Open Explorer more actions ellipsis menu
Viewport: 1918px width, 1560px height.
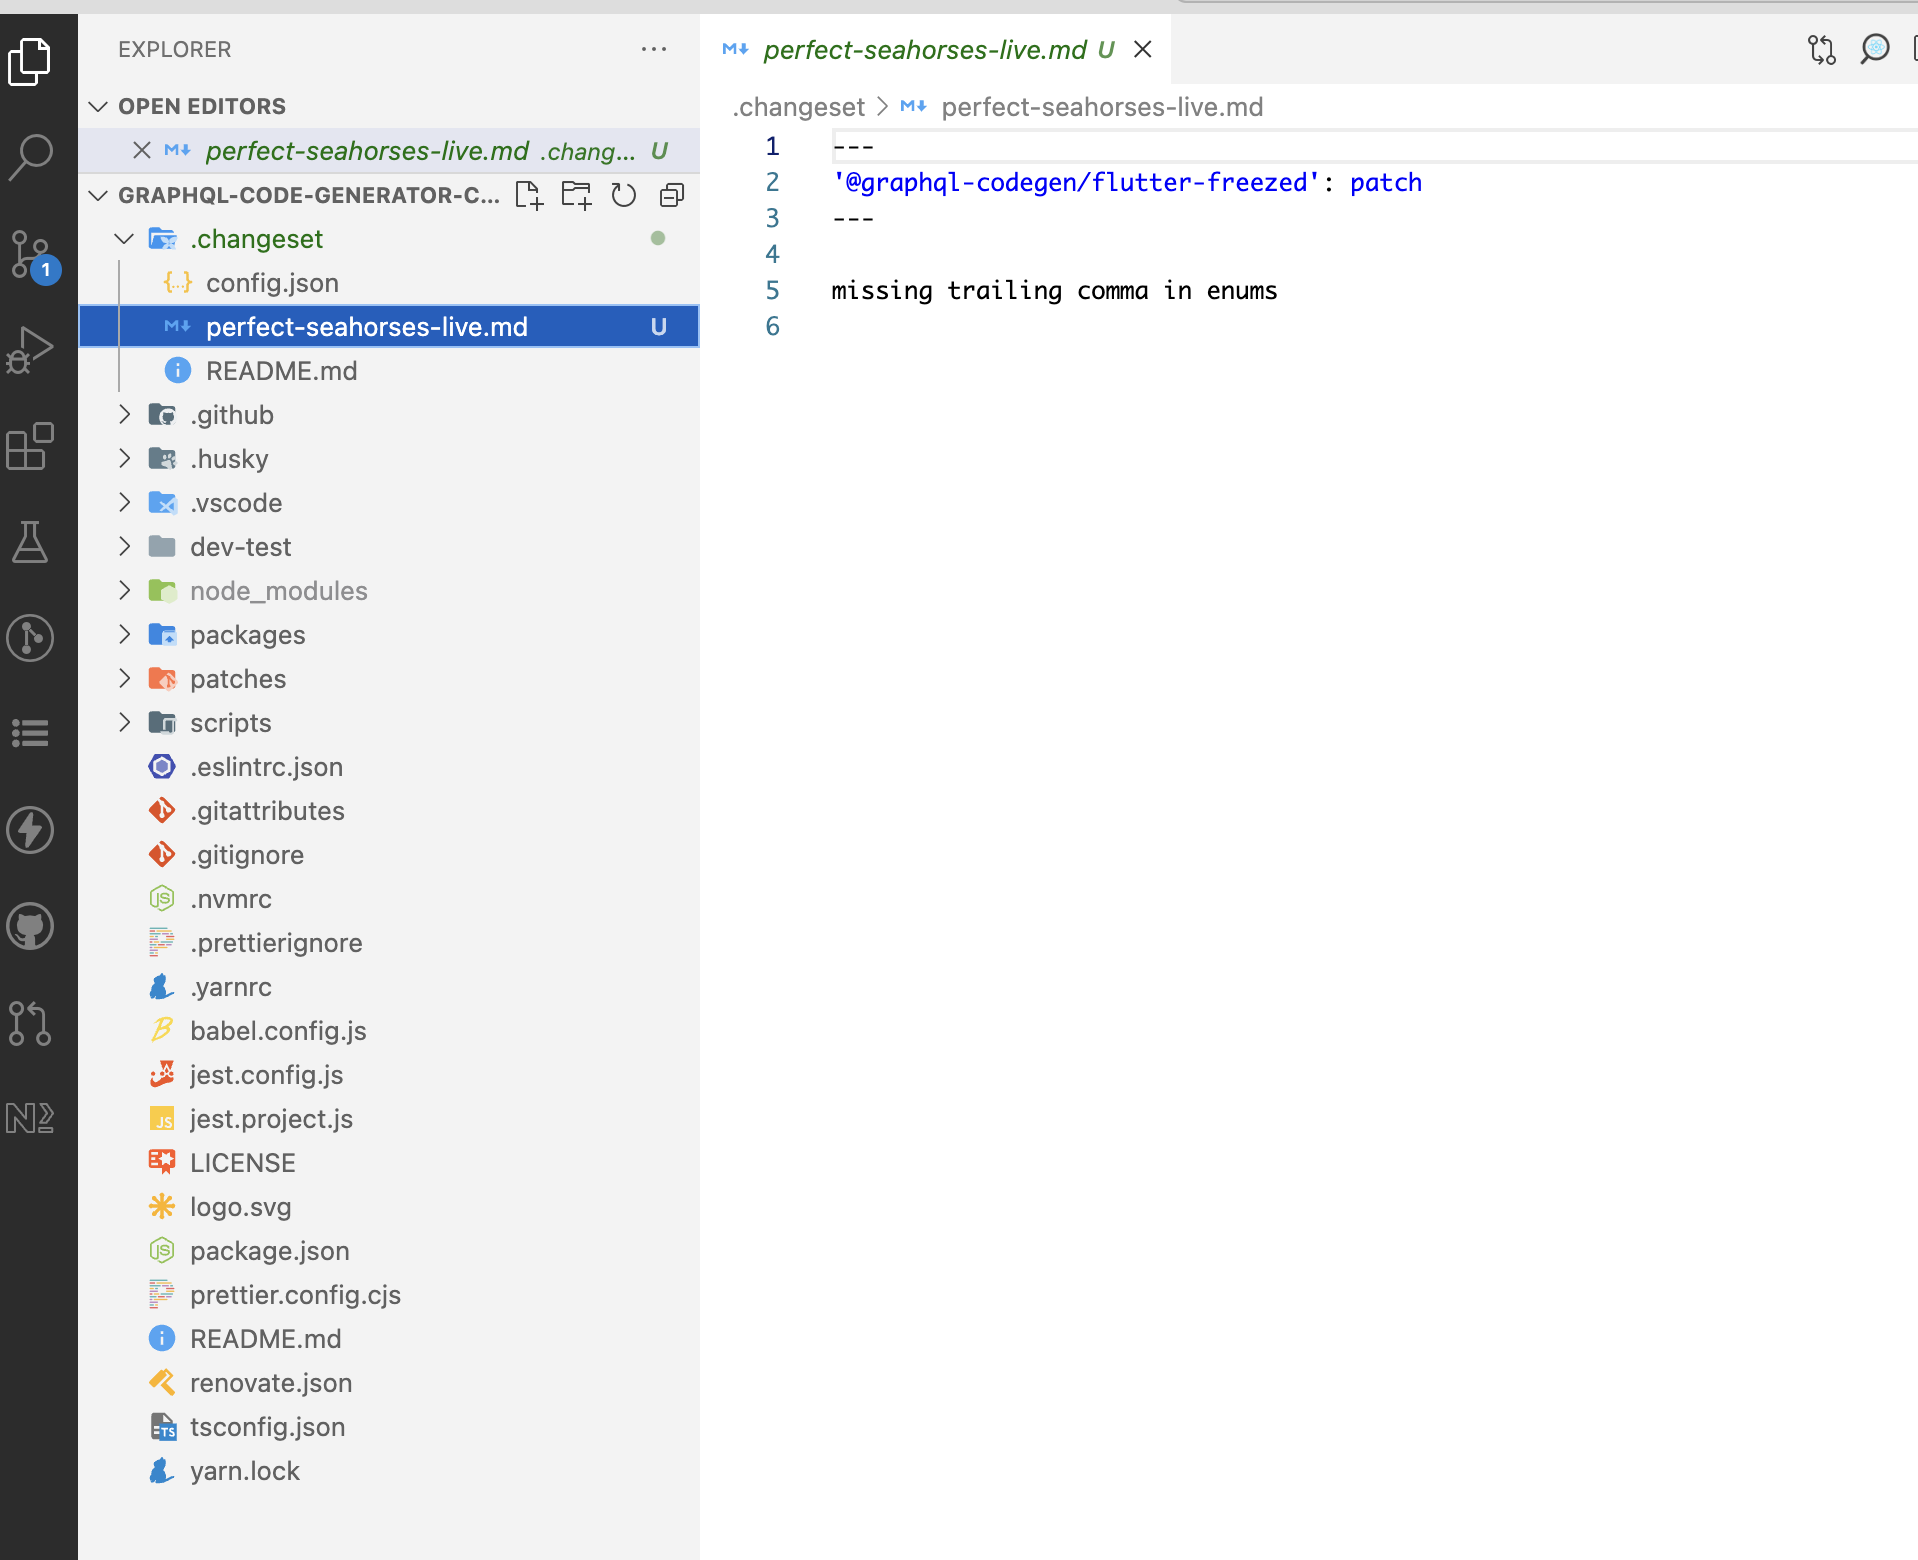pyautogui.click(x=654, y=49)
